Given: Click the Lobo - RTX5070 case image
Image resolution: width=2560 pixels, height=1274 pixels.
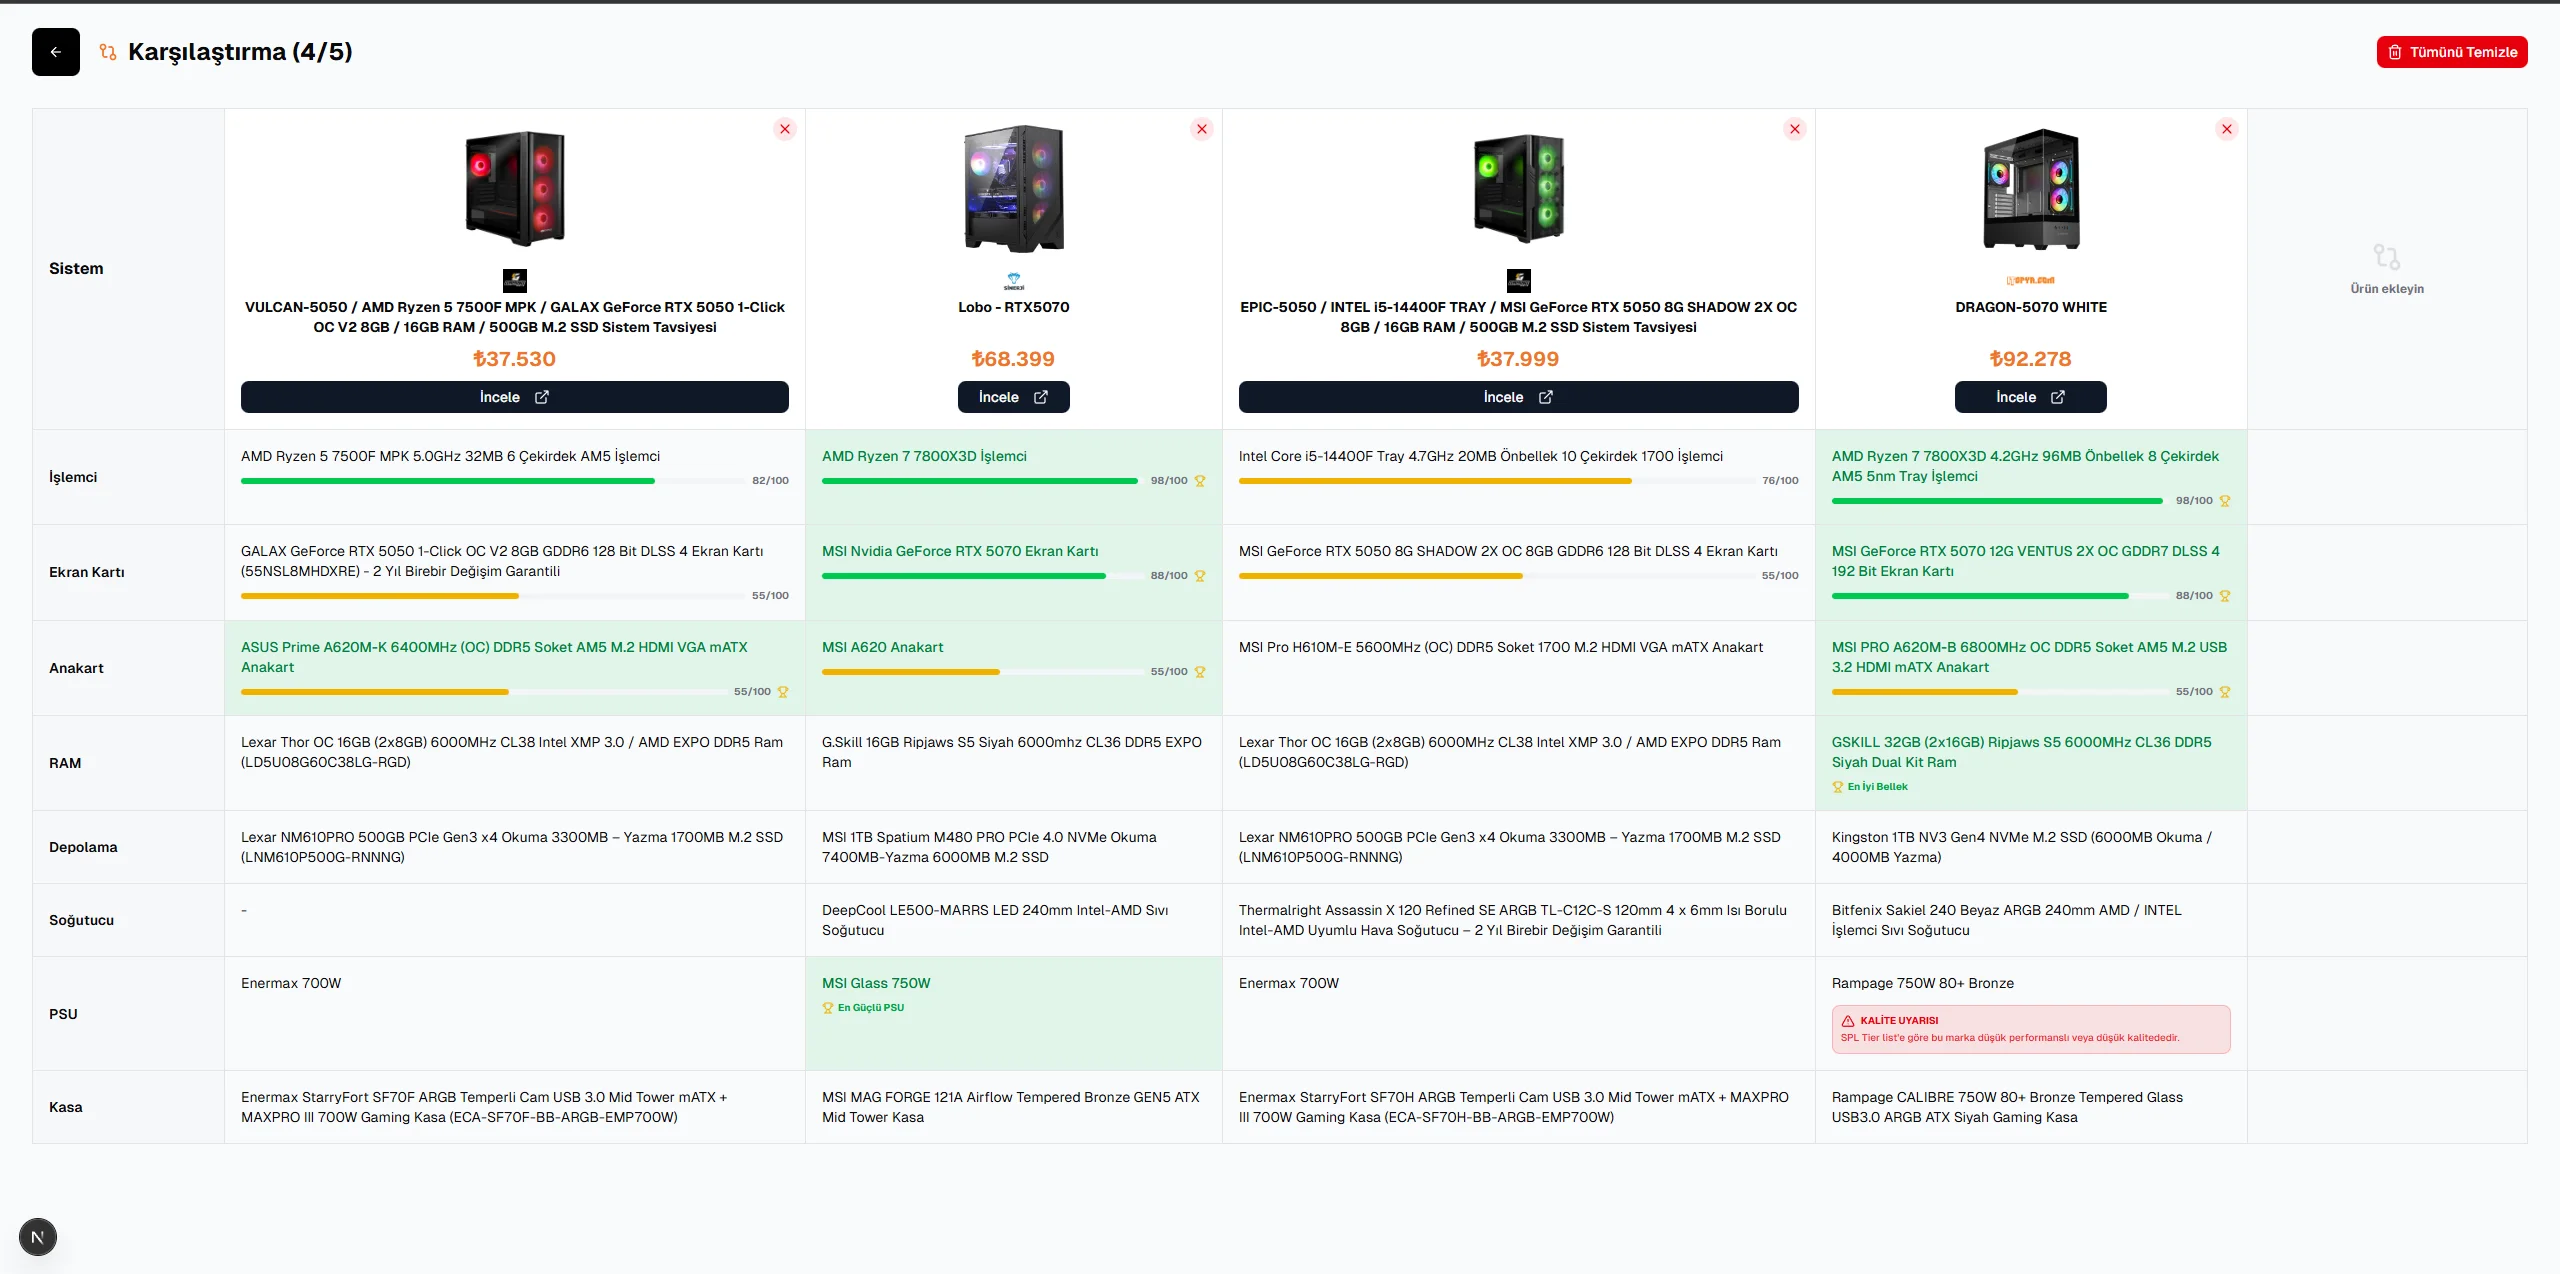Looking at the screenshot, I should click(x=1014, y=188).
